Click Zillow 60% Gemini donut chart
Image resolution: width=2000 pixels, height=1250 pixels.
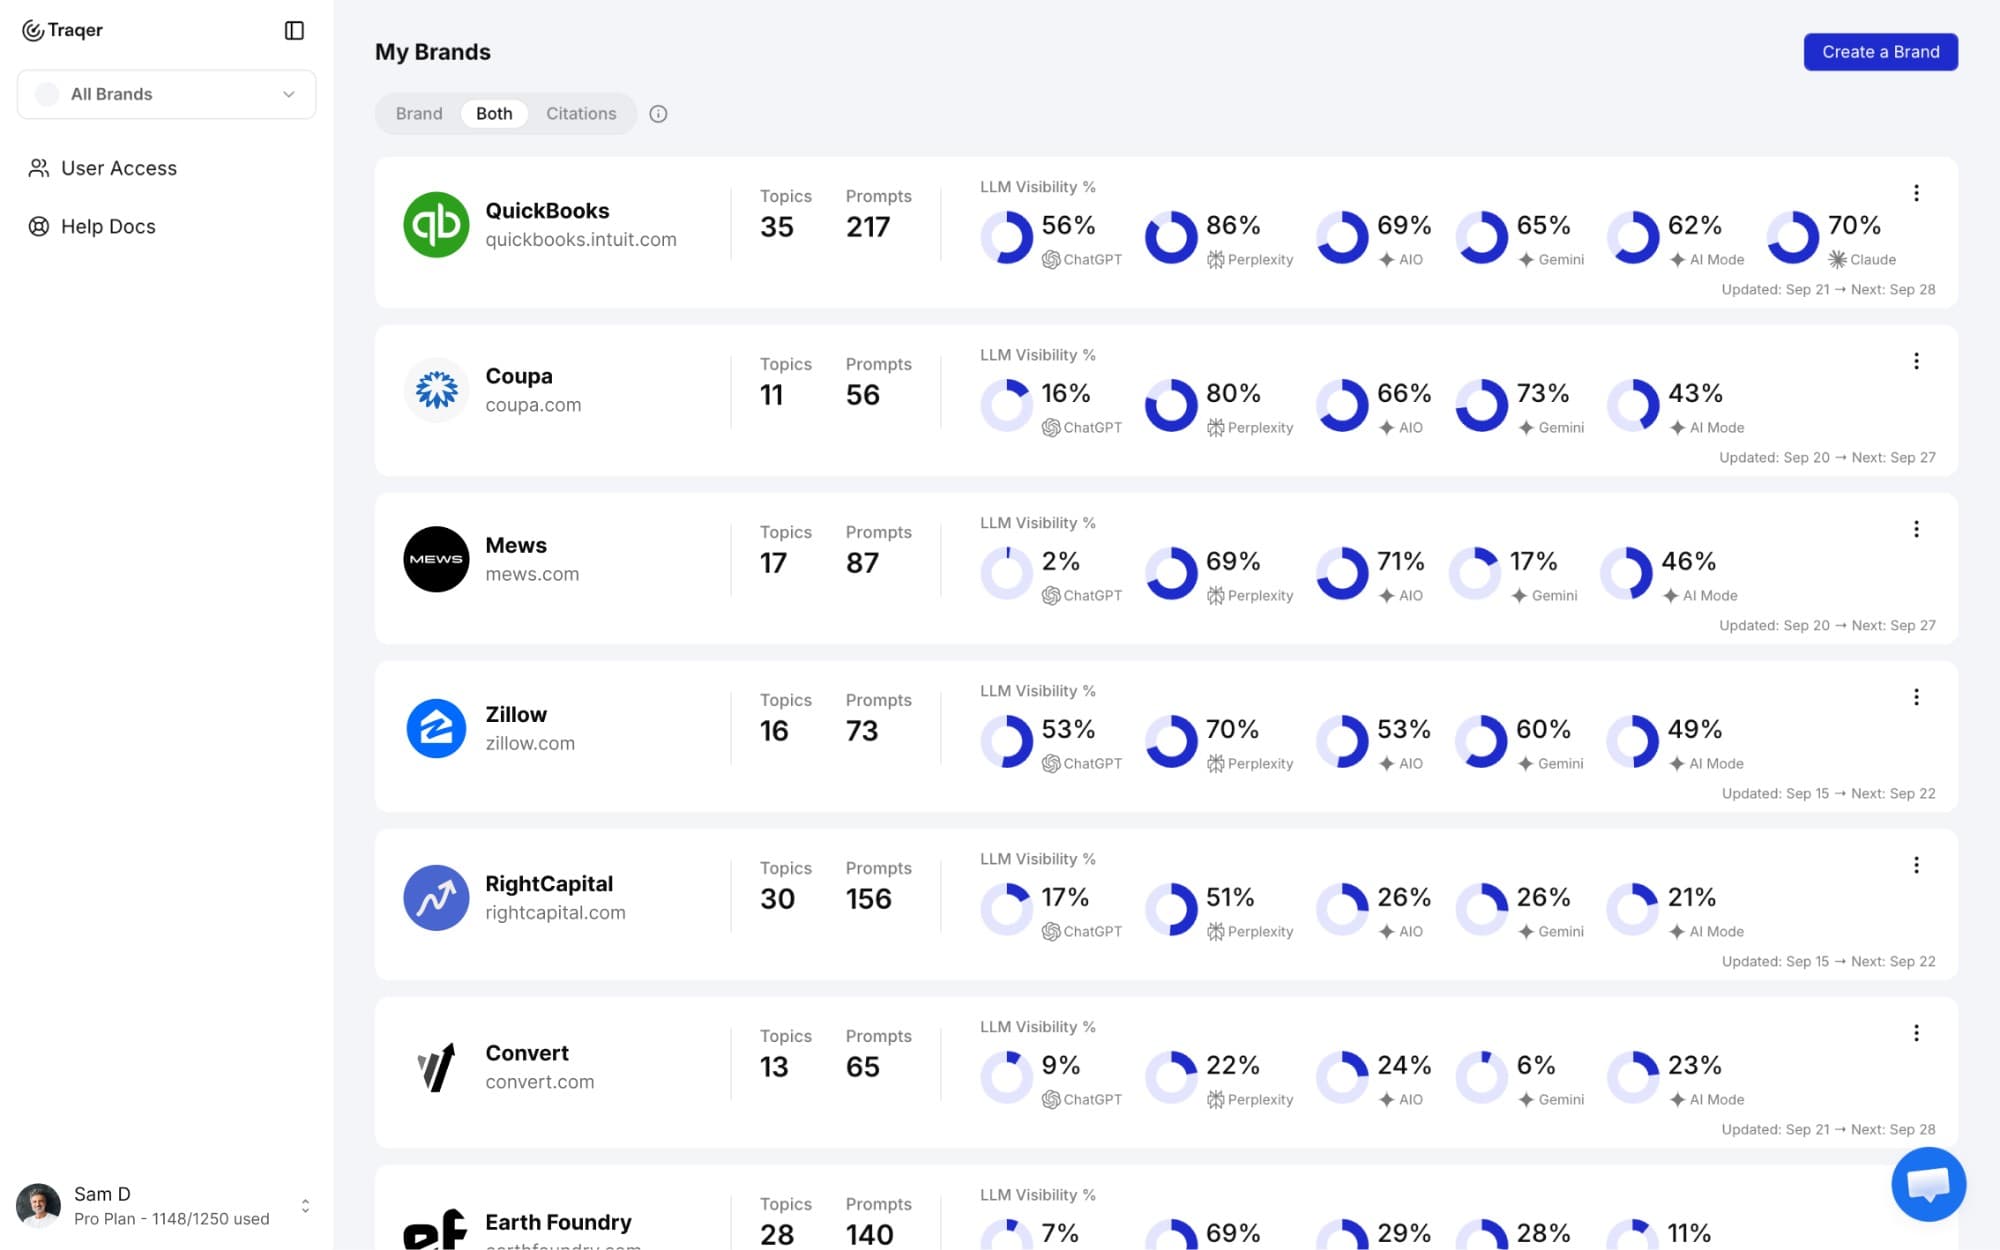pyautogui.click(x=1481, y=741)
